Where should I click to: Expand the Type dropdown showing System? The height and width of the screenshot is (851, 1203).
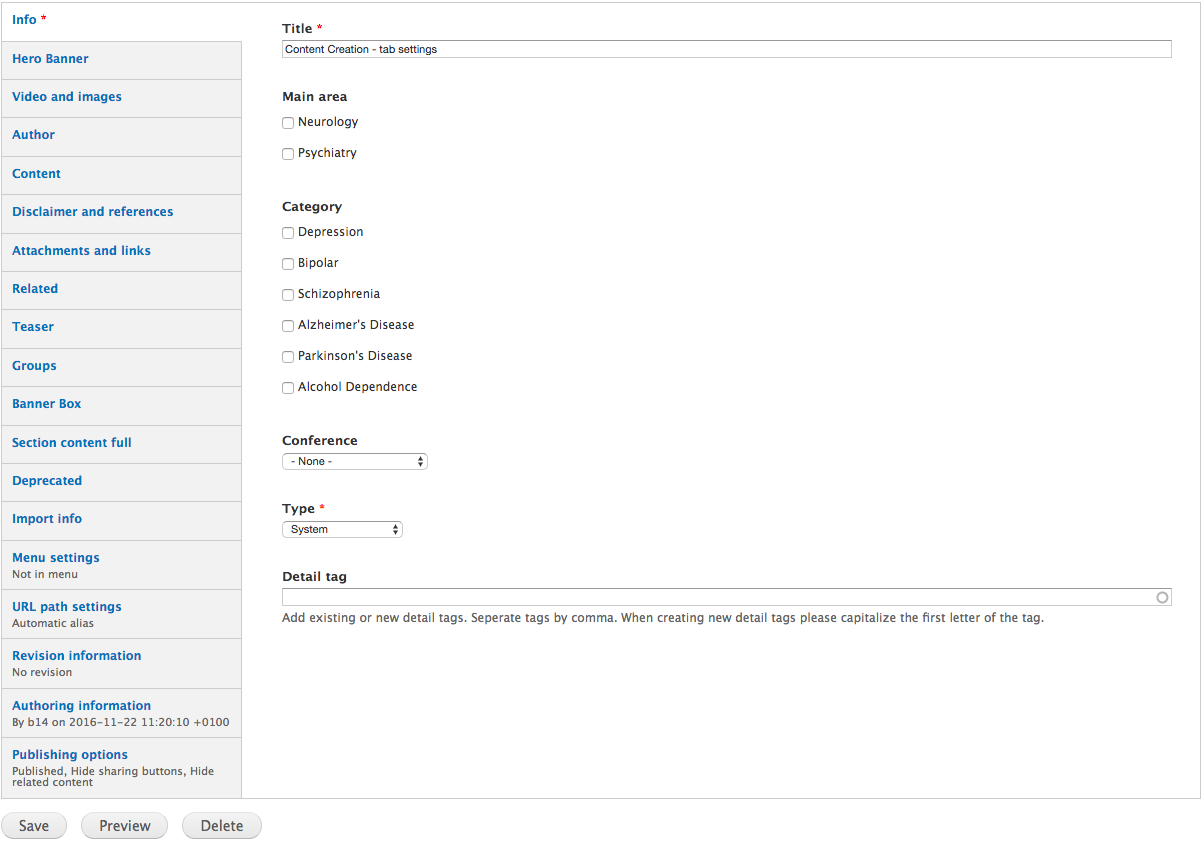coord(342,530)
